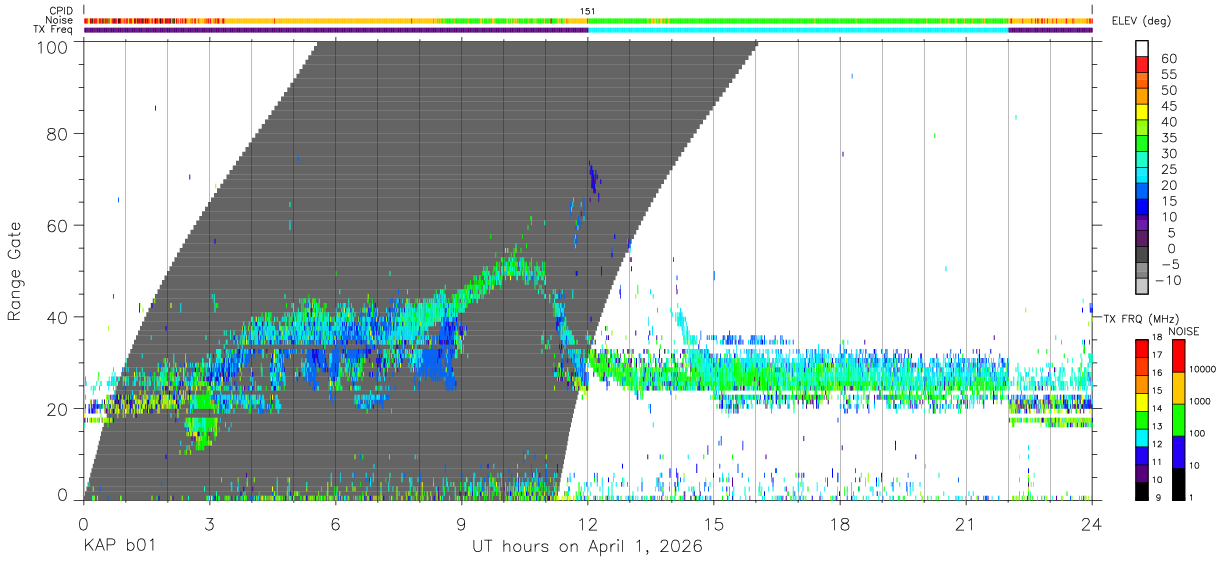Click the 21 hour label on time axis
This screenshot has height=567, width=1228.
(966, 525)
